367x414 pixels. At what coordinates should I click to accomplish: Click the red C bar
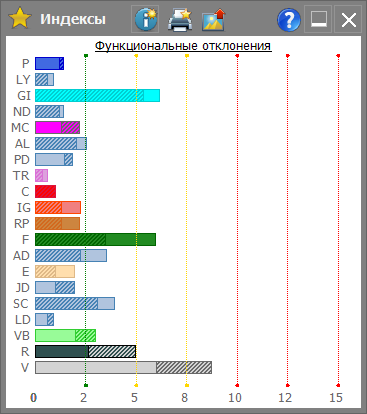(x=45, y=191)
